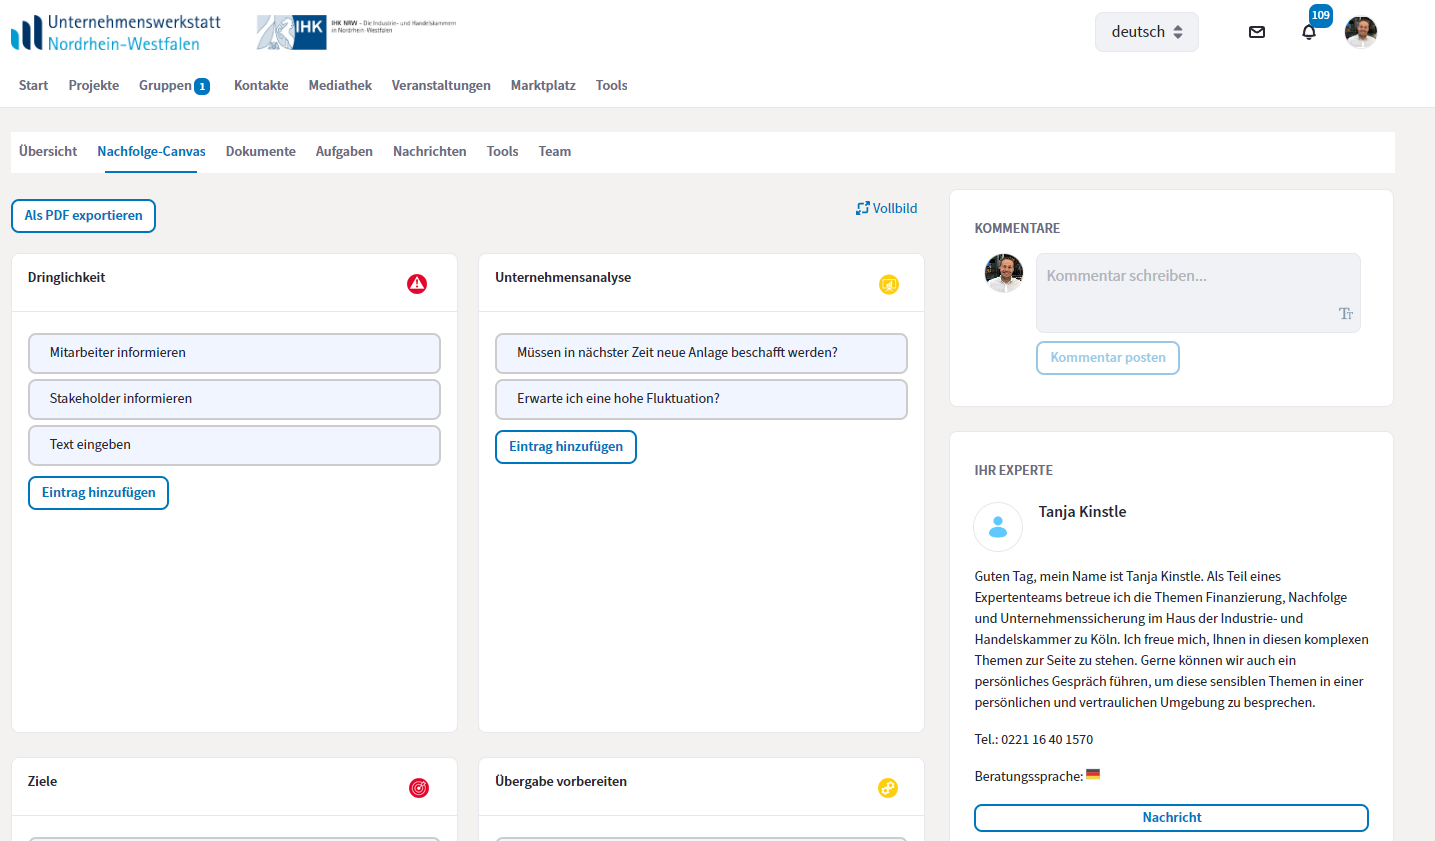This screenshot has width=1435, height=841.
Task: Click Als PDF exportieren button
Action: [x=84, y=216]
